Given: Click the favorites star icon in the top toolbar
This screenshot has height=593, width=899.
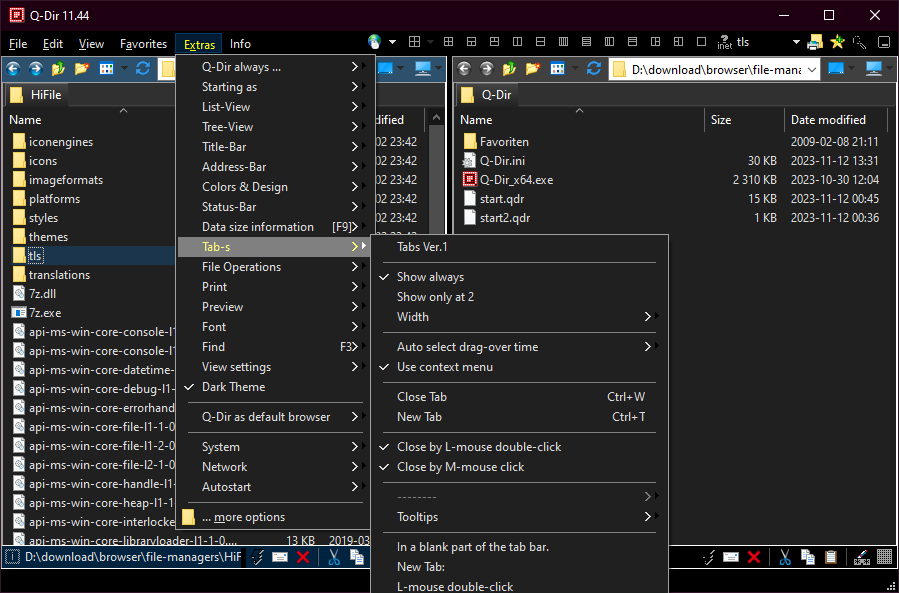Looking at the screenshot, I should [837, 43].
